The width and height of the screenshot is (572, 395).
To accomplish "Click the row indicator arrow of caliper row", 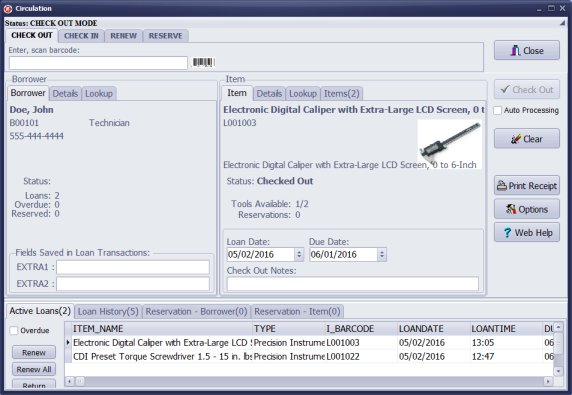I will (68, 342).
